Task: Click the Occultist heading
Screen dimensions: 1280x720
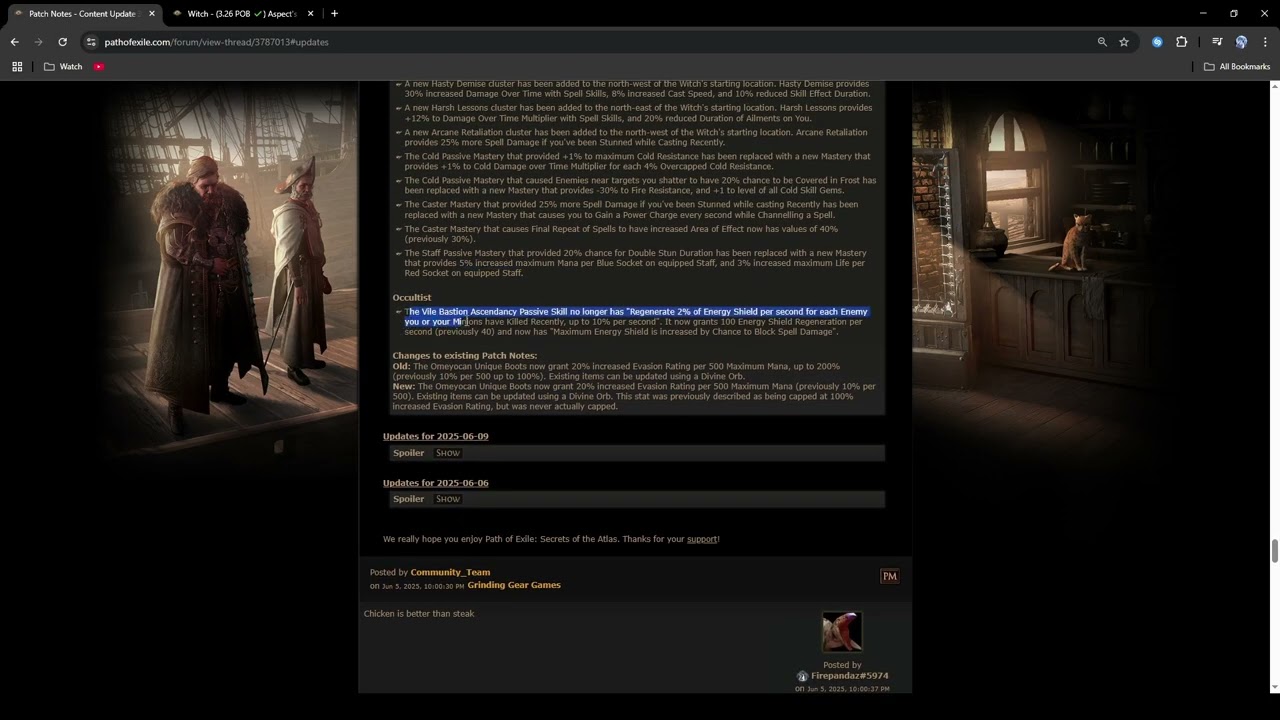Action: (411, 298)
